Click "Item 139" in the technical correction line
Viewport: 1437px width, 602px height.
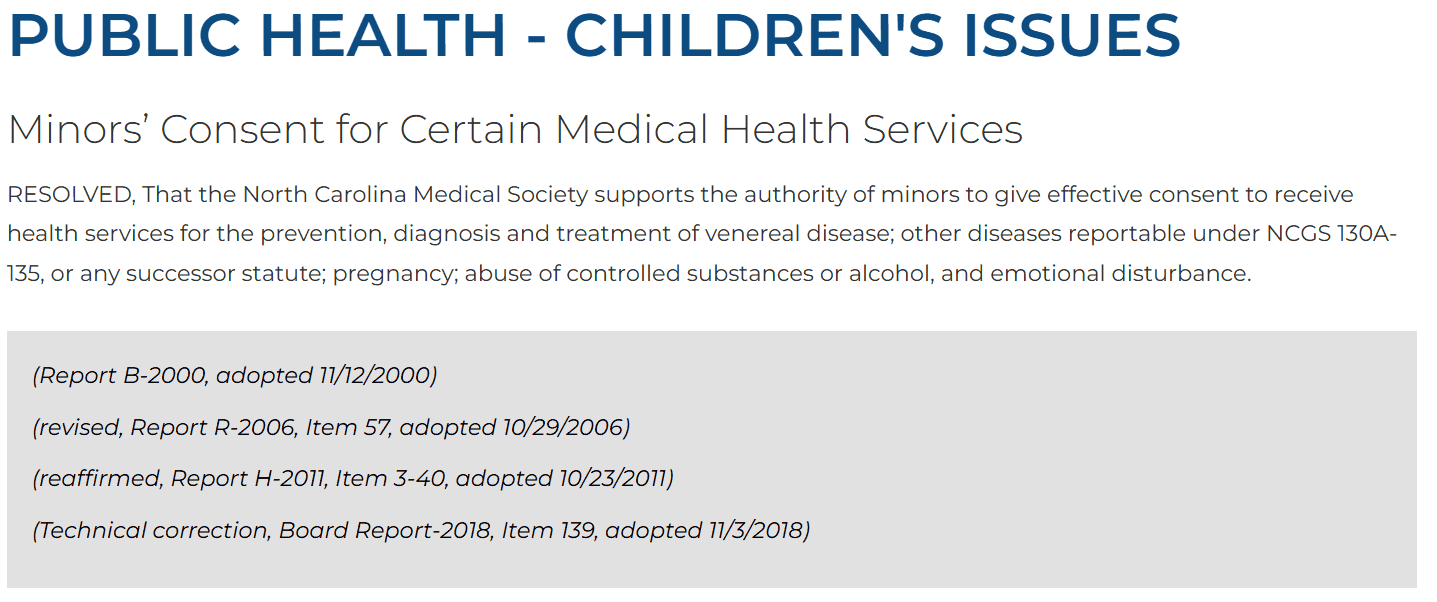click(x=551, y=531)
